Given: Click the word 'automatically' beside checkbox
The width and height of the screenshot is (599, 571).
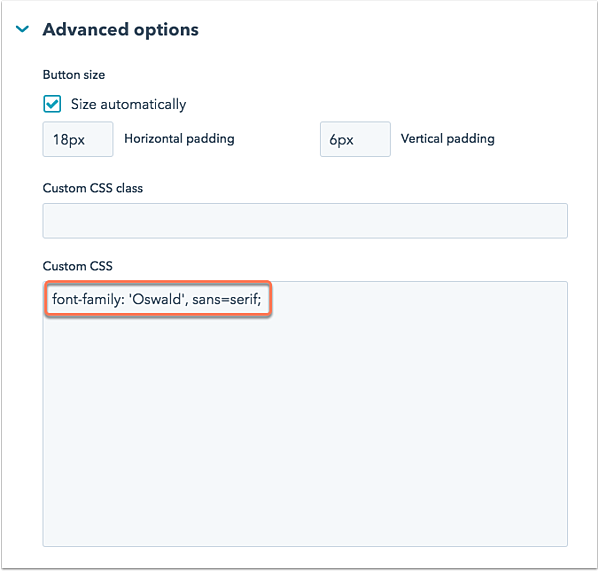Looking at the screenshot, I should click(x=143, y=105).
